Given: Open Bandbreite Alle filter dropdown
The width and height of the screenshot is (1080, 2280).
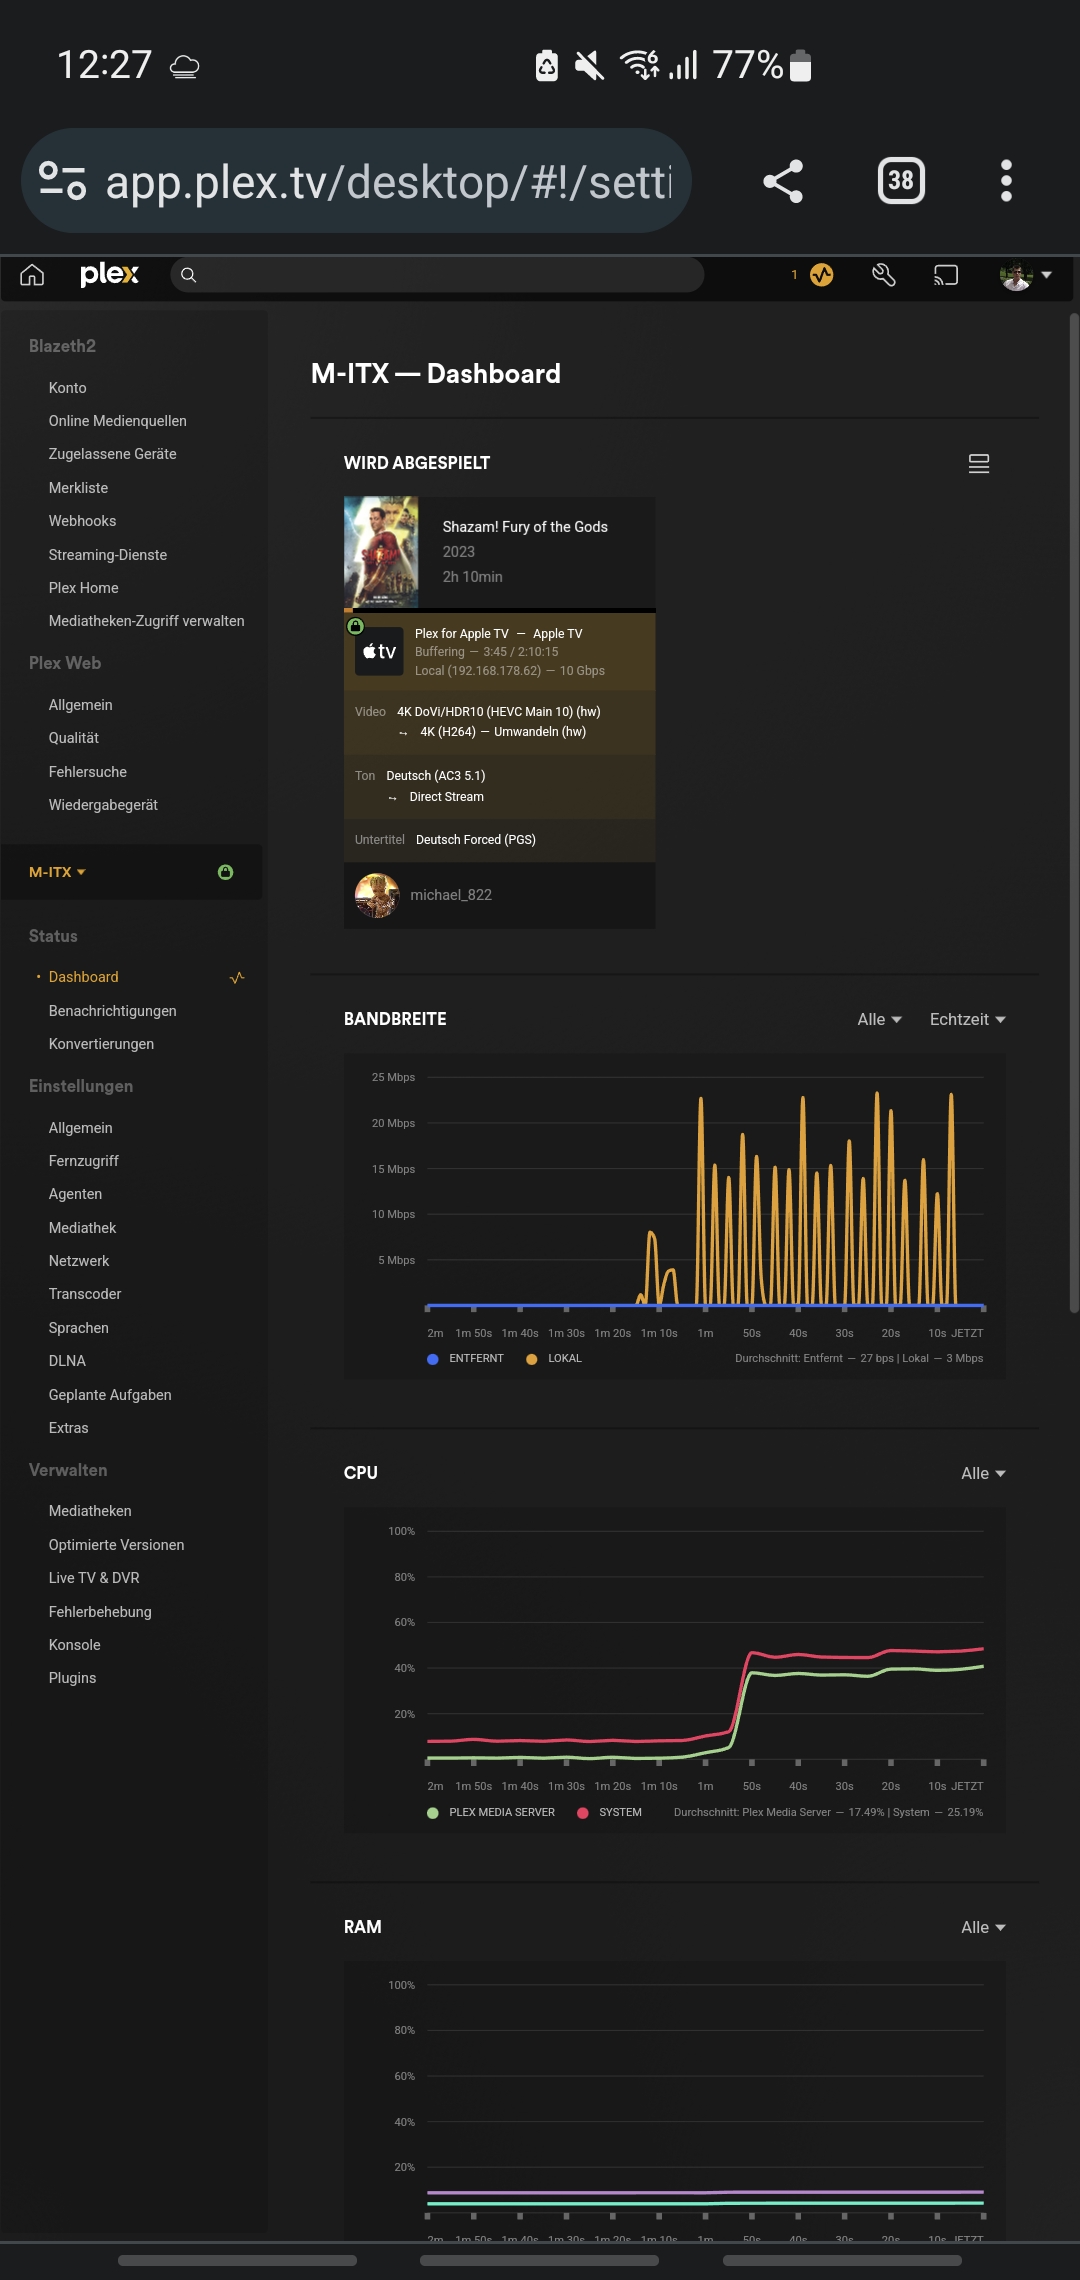Looking at the screenshot, I should 880,1019.
